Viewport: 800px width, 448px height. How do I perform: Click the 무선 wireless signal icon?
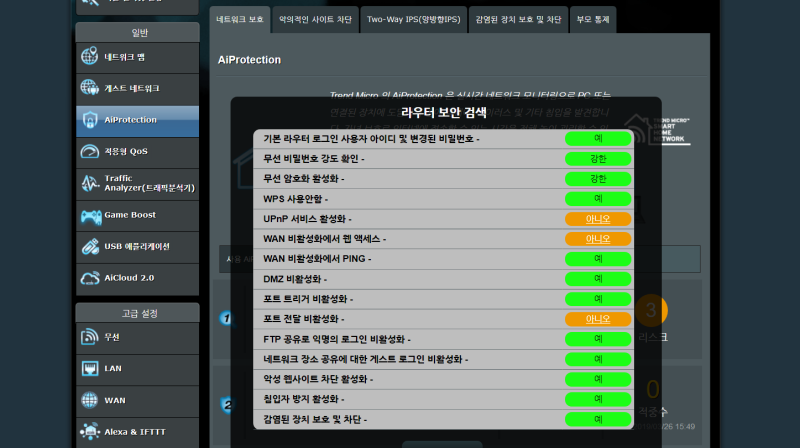point(90,337)
